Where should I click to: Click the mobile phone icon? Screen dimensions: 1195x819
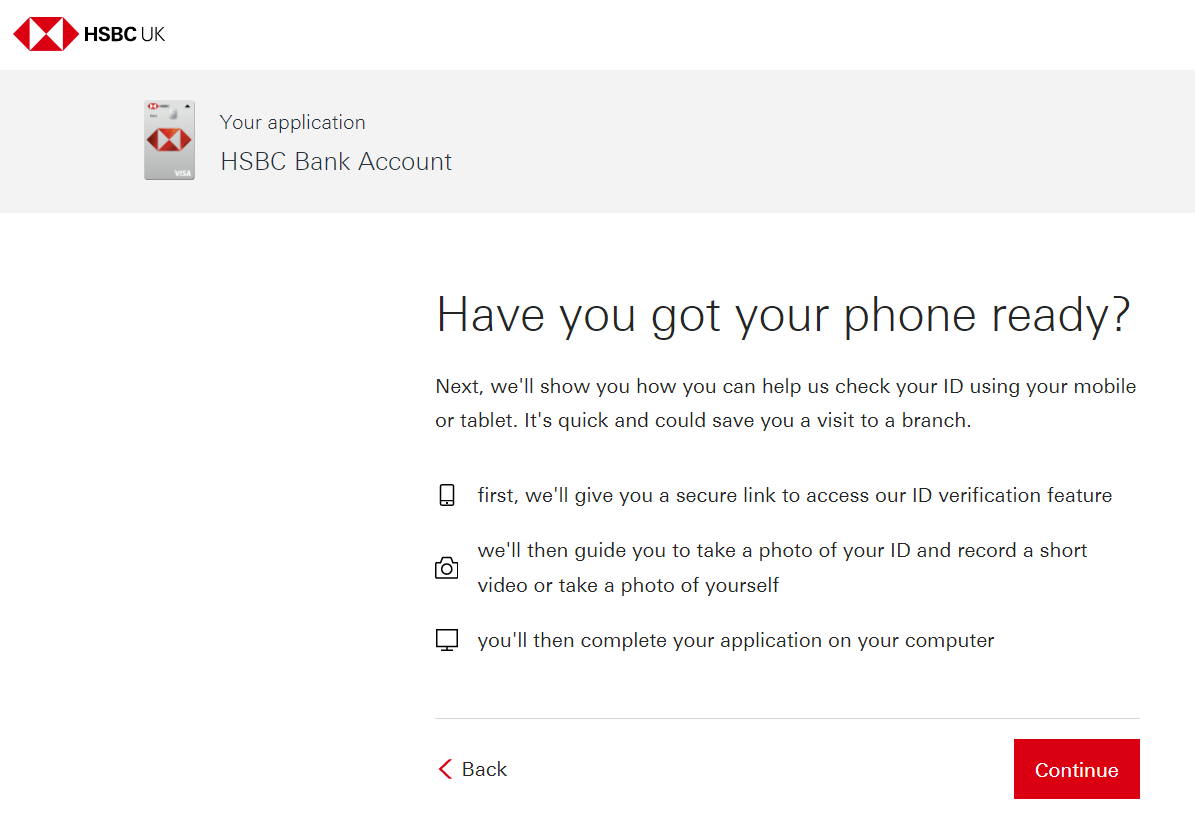(447, 495)
